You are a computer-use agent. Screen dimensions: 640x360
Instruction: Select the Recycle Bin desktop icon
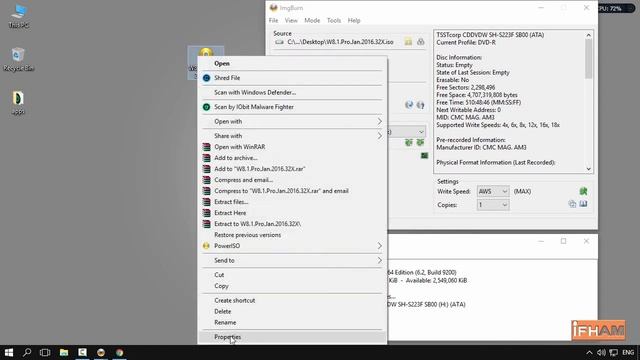(18, 60)
